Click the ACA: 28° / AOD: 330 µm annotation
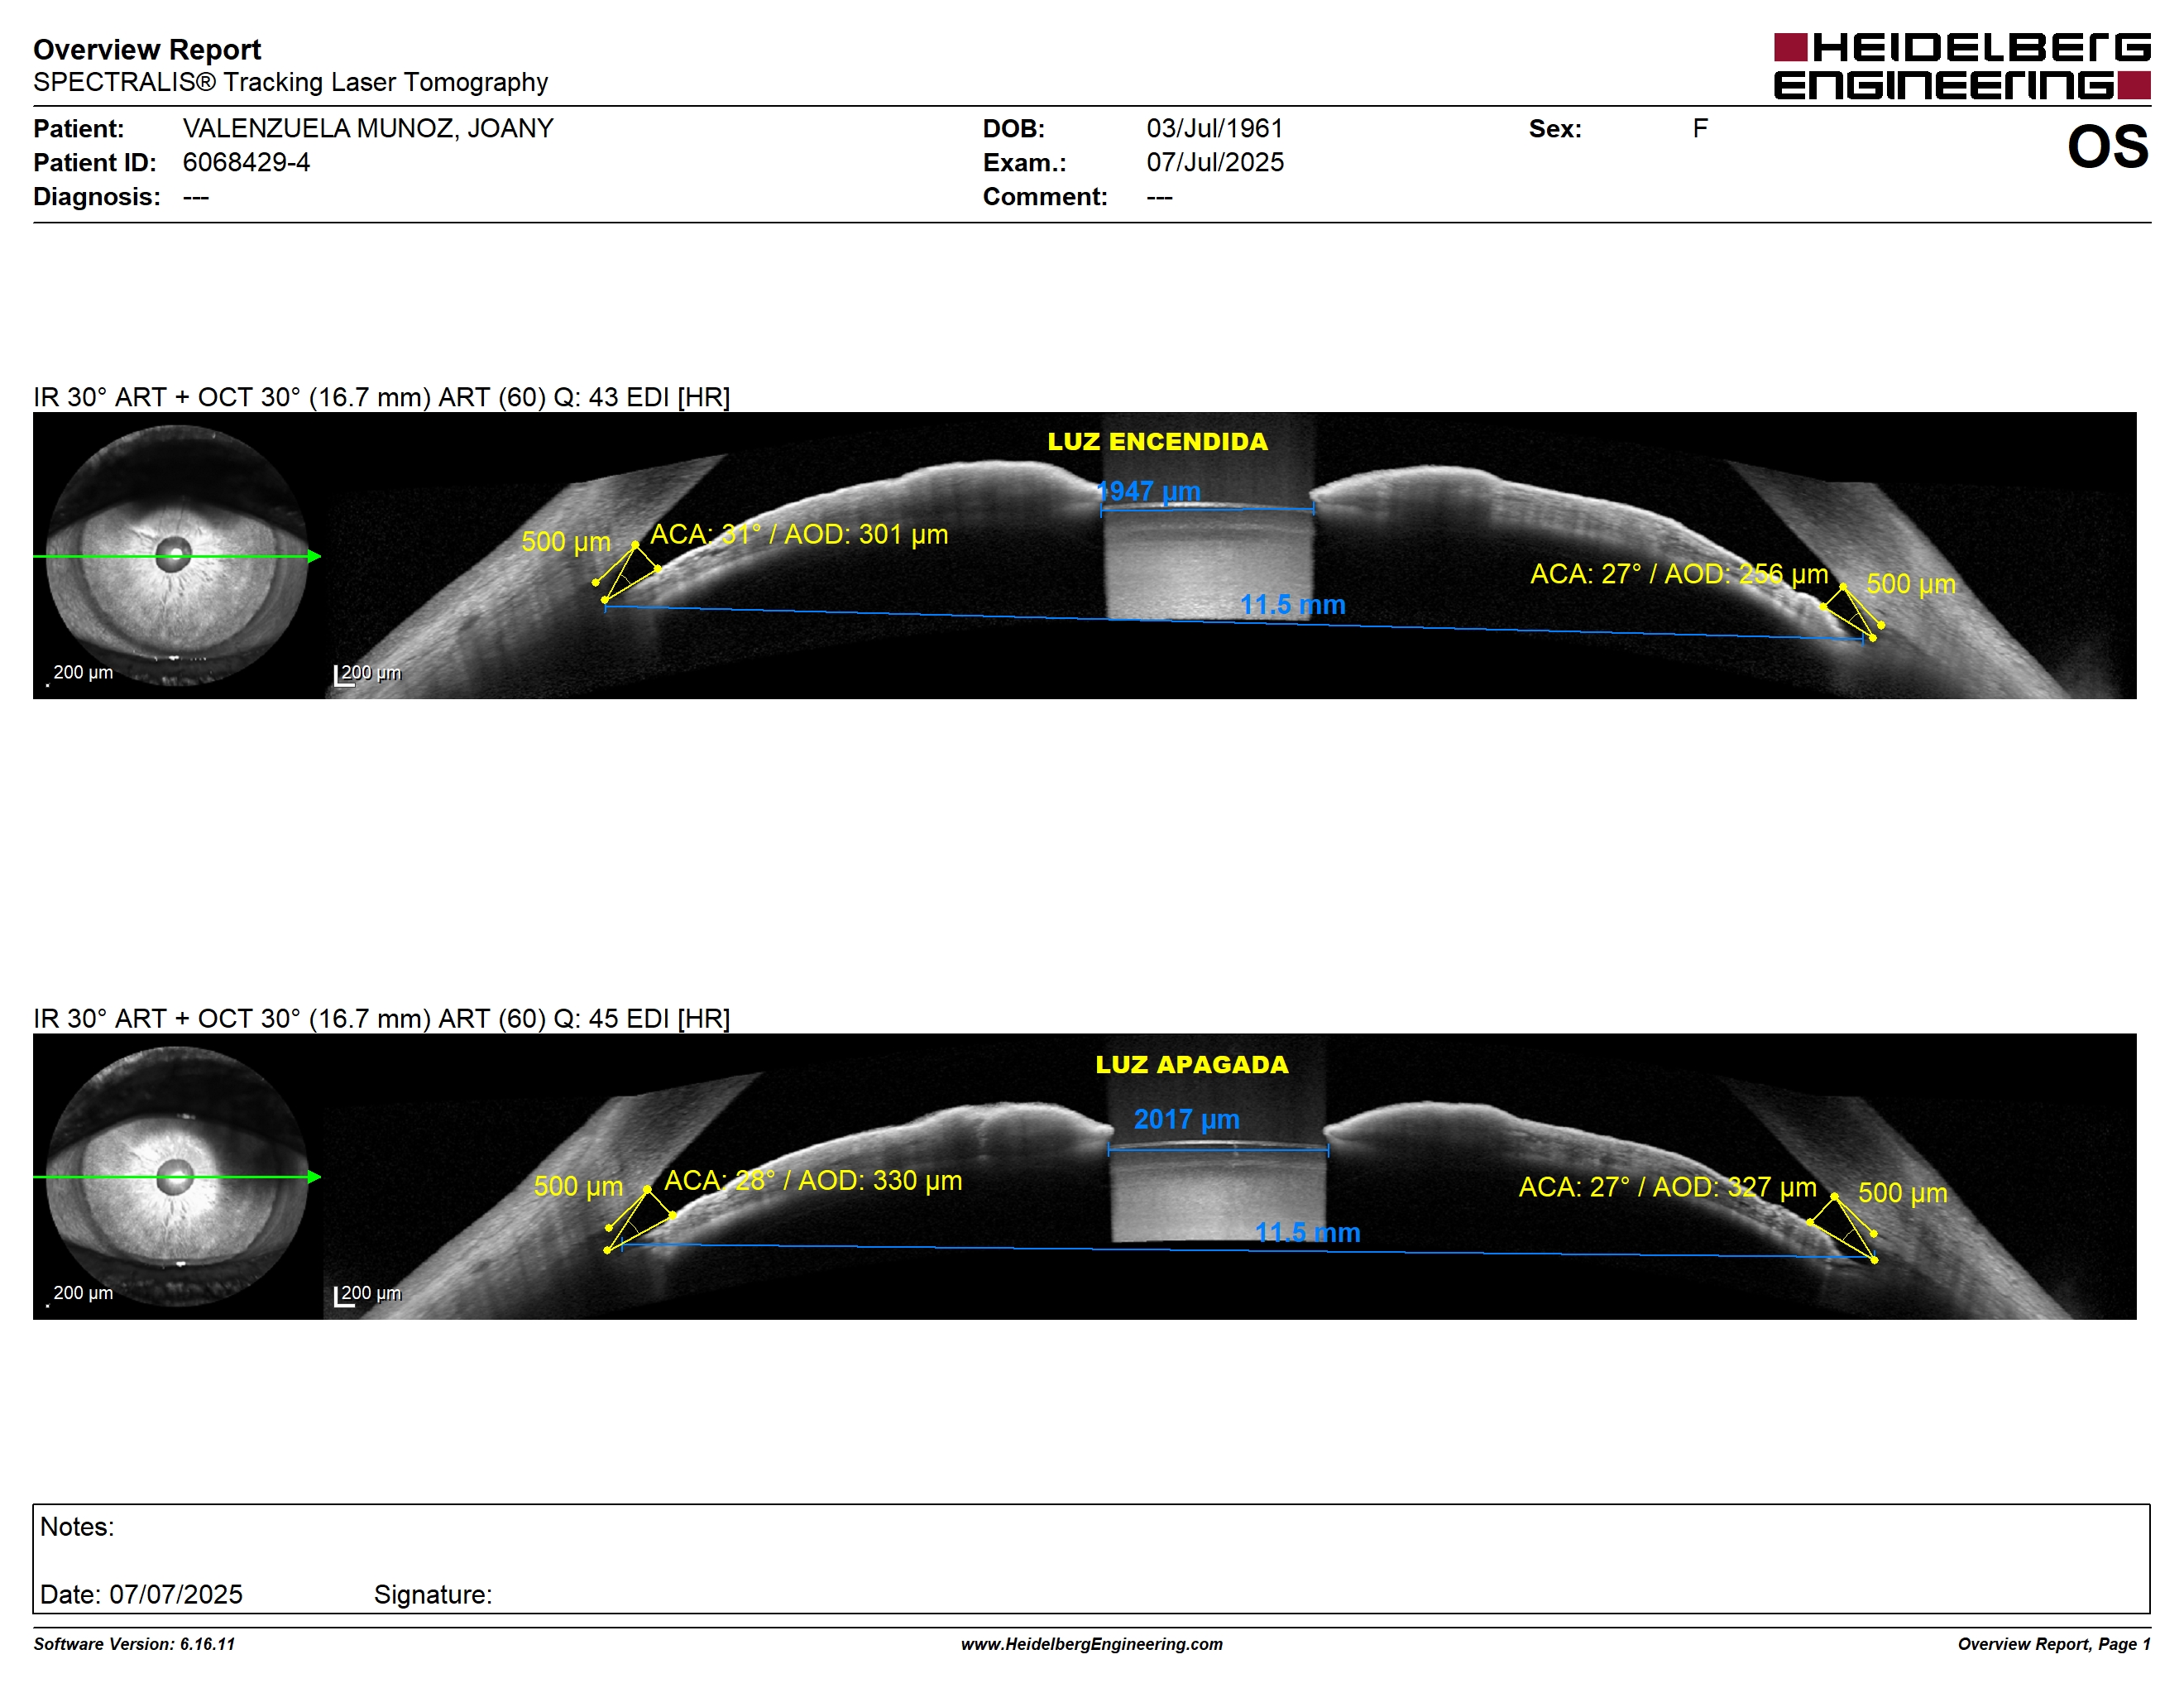 point(813,1180)
